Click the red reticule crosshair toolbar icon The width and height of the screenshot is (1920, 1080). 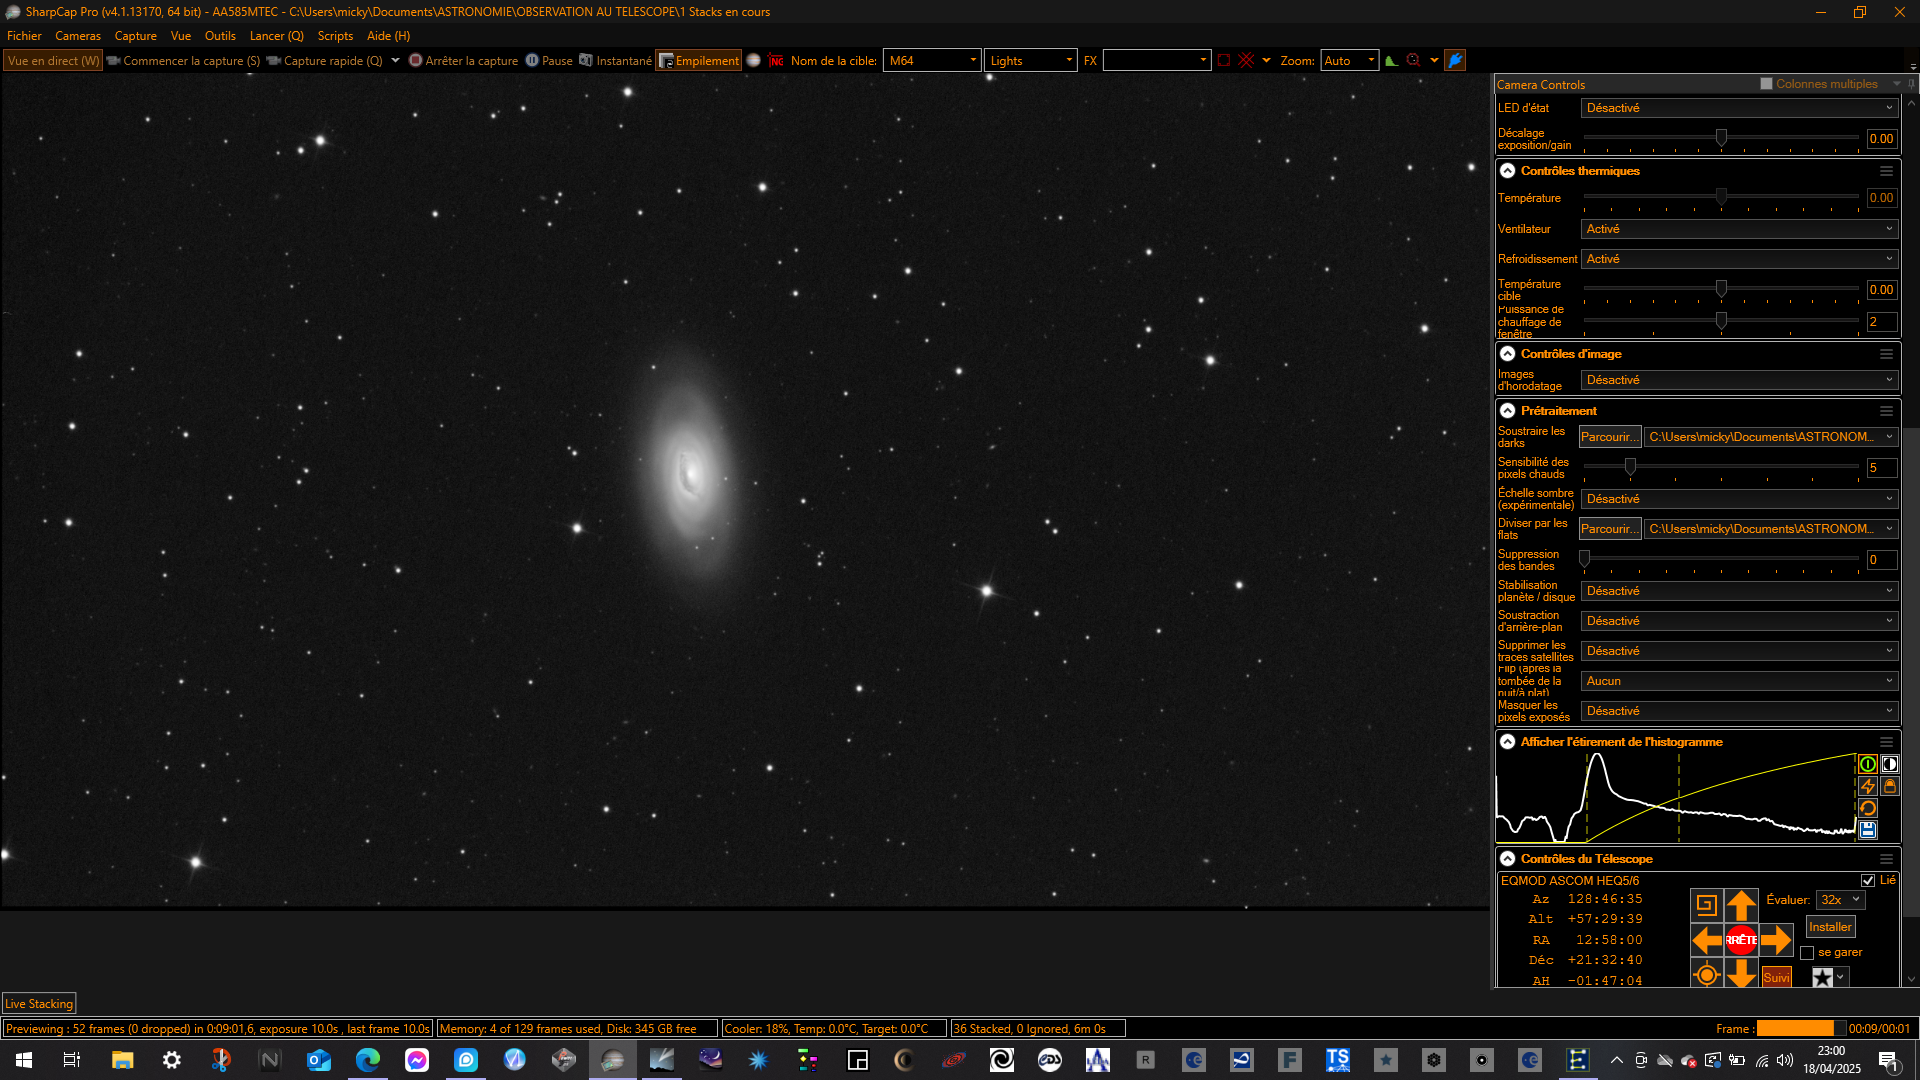1246,61
